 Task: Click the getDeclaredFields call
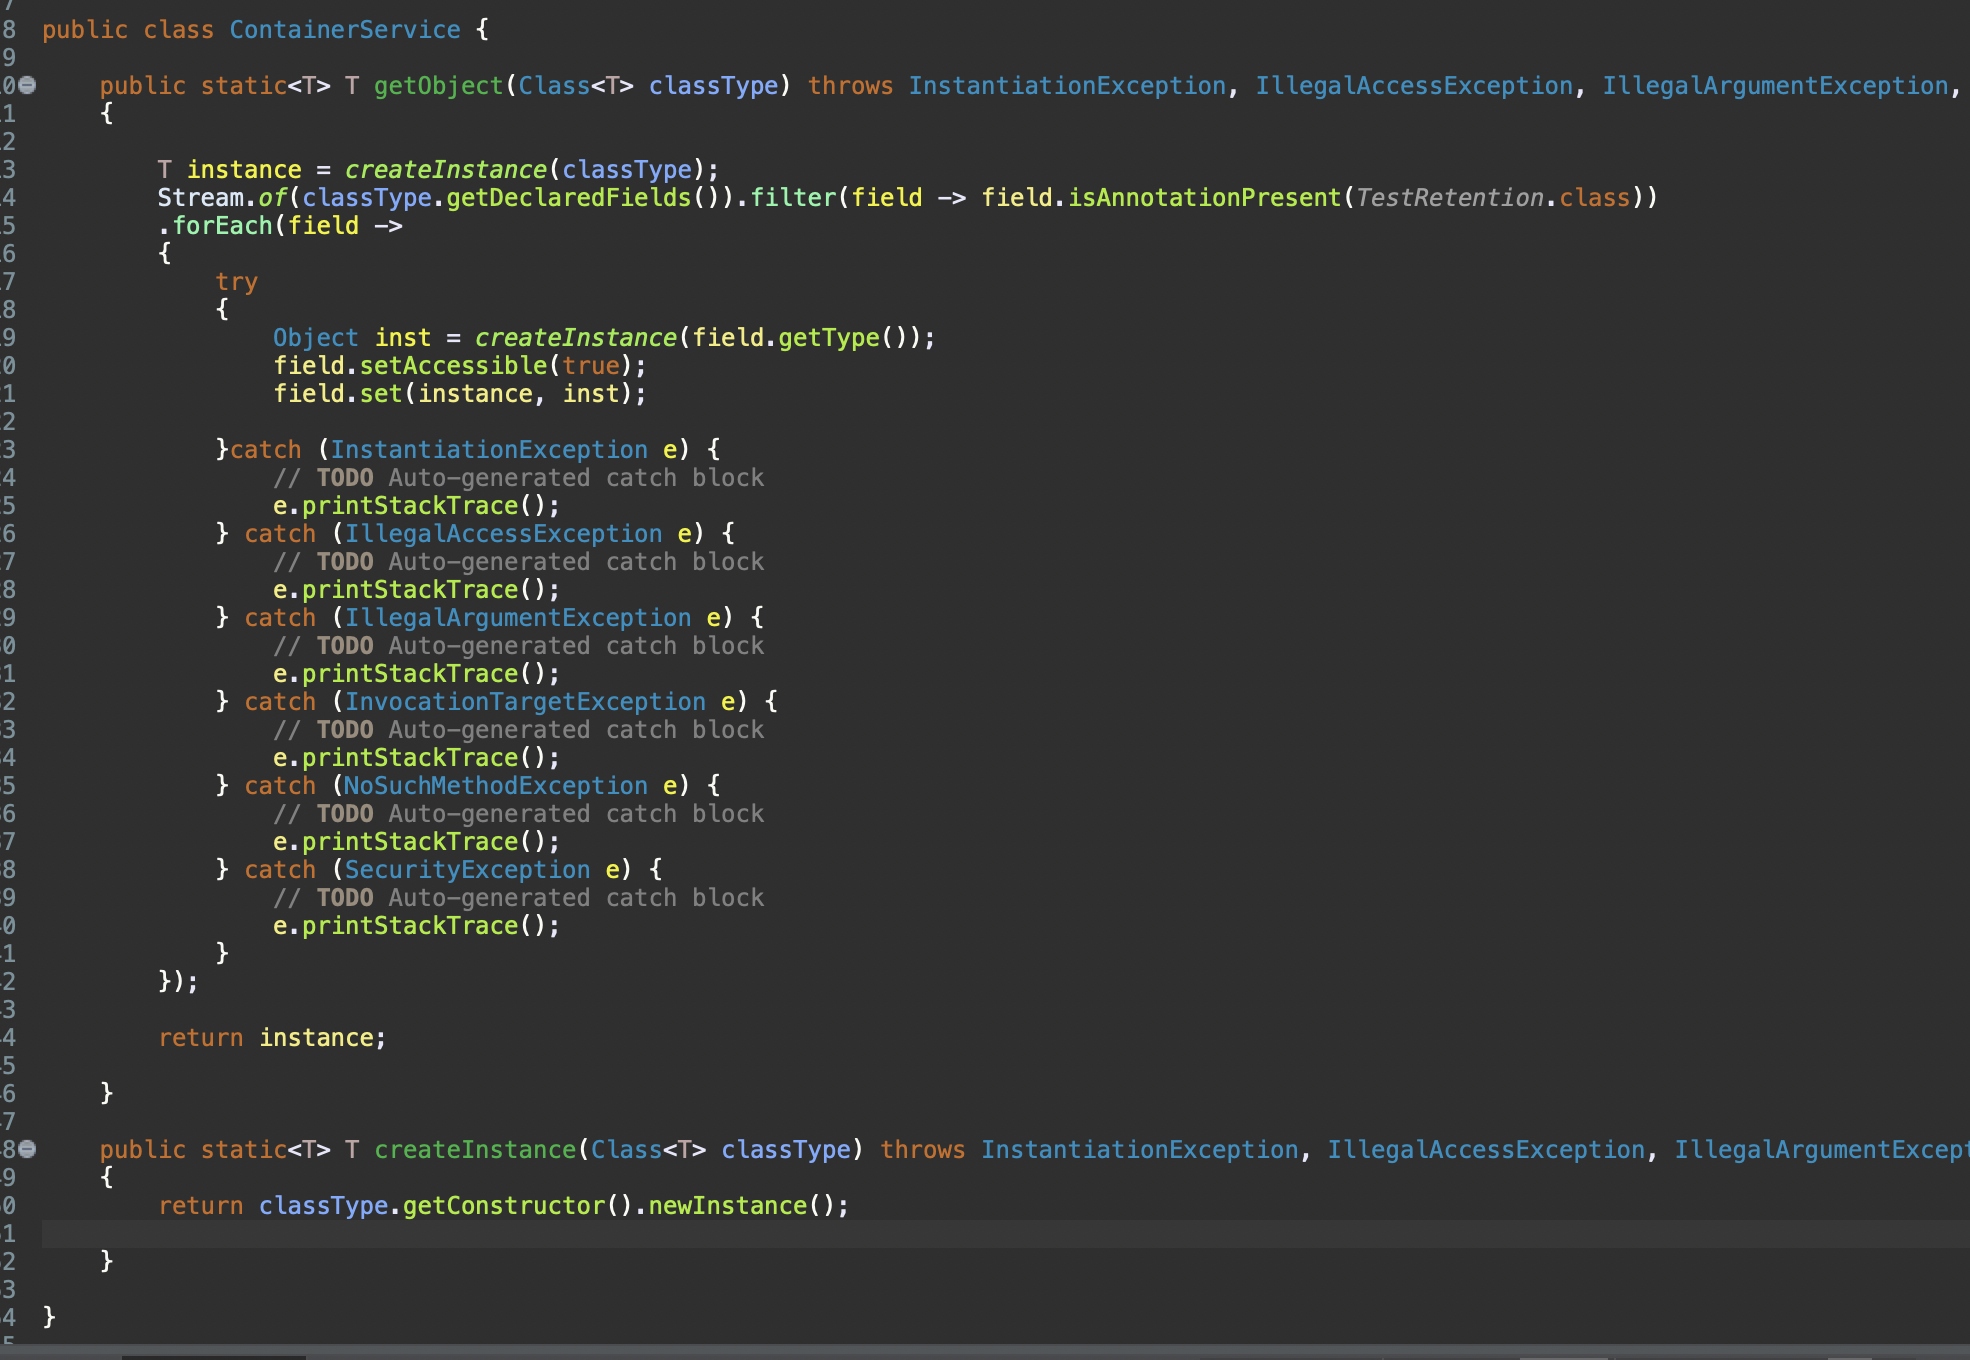pos(568,198)
